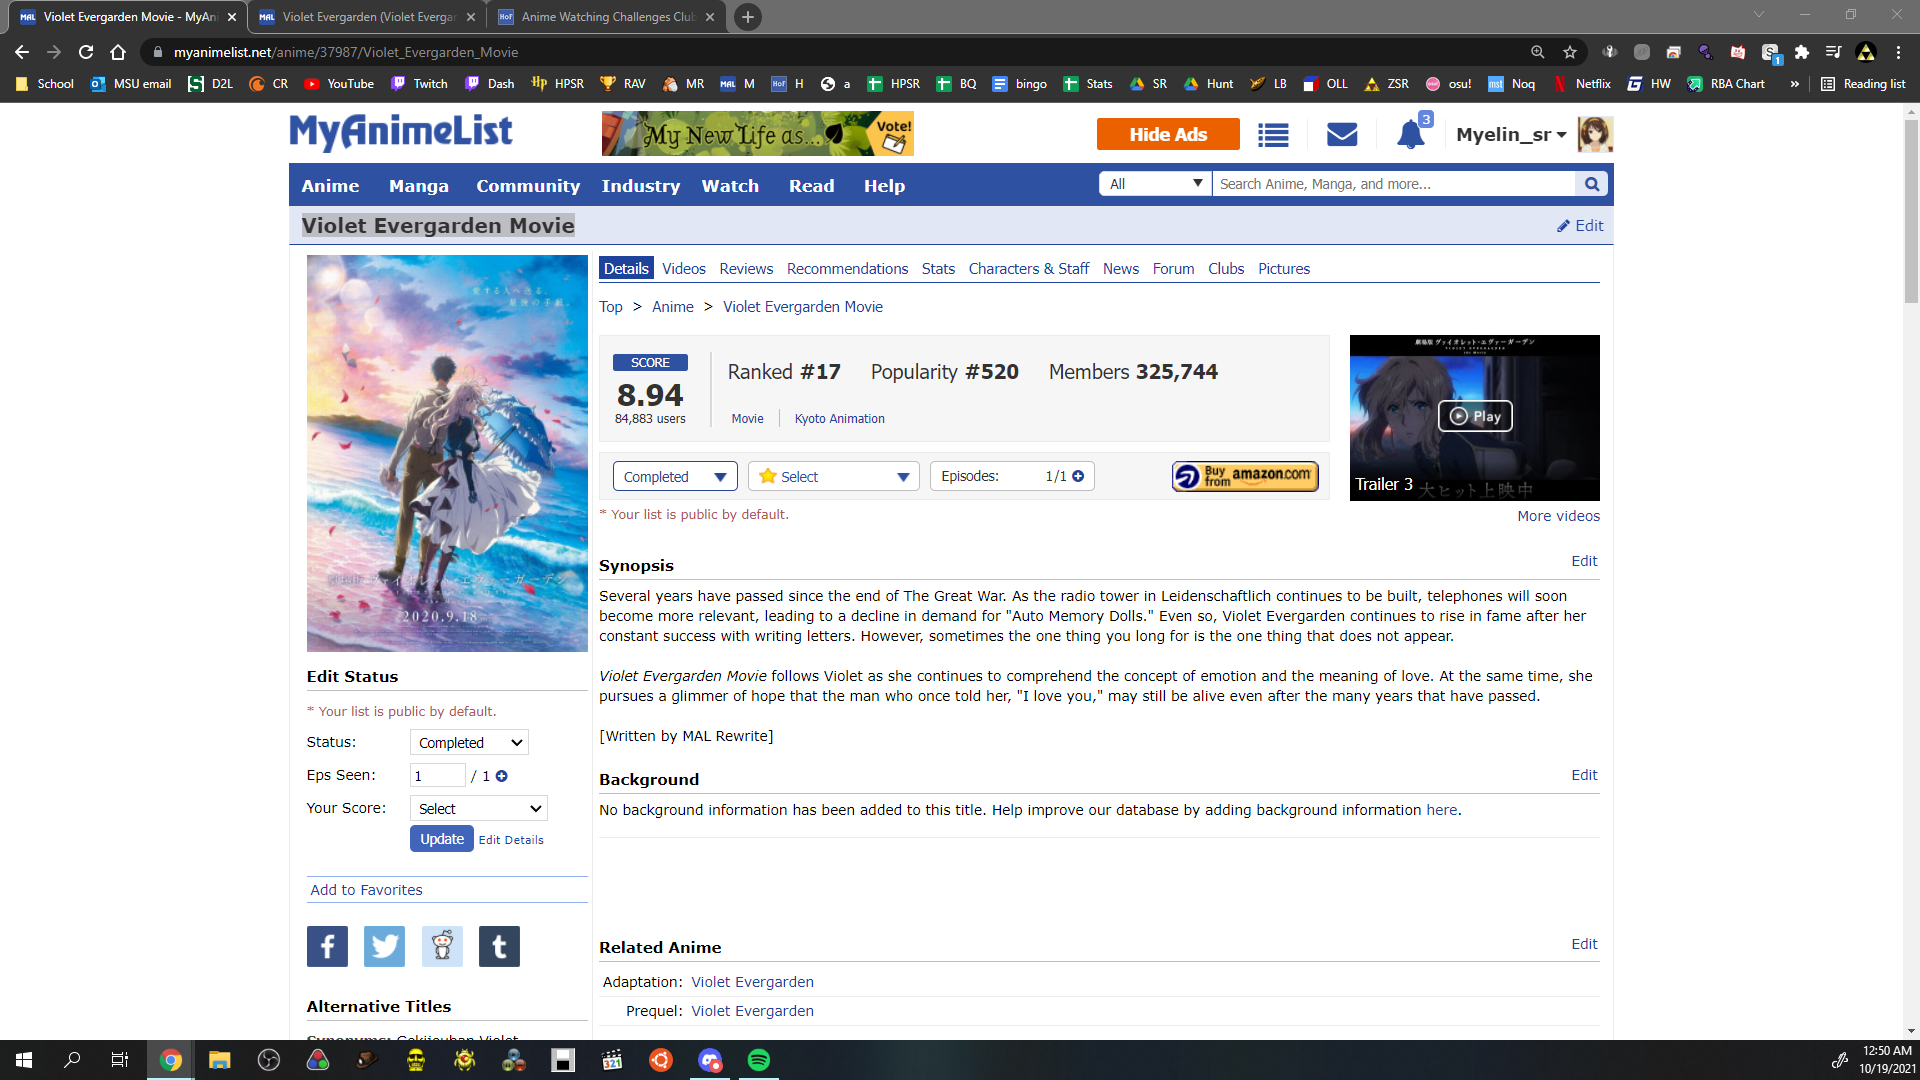Open the messages envelope icon
1920x1080 pixels.
[x=1341, y=134]
